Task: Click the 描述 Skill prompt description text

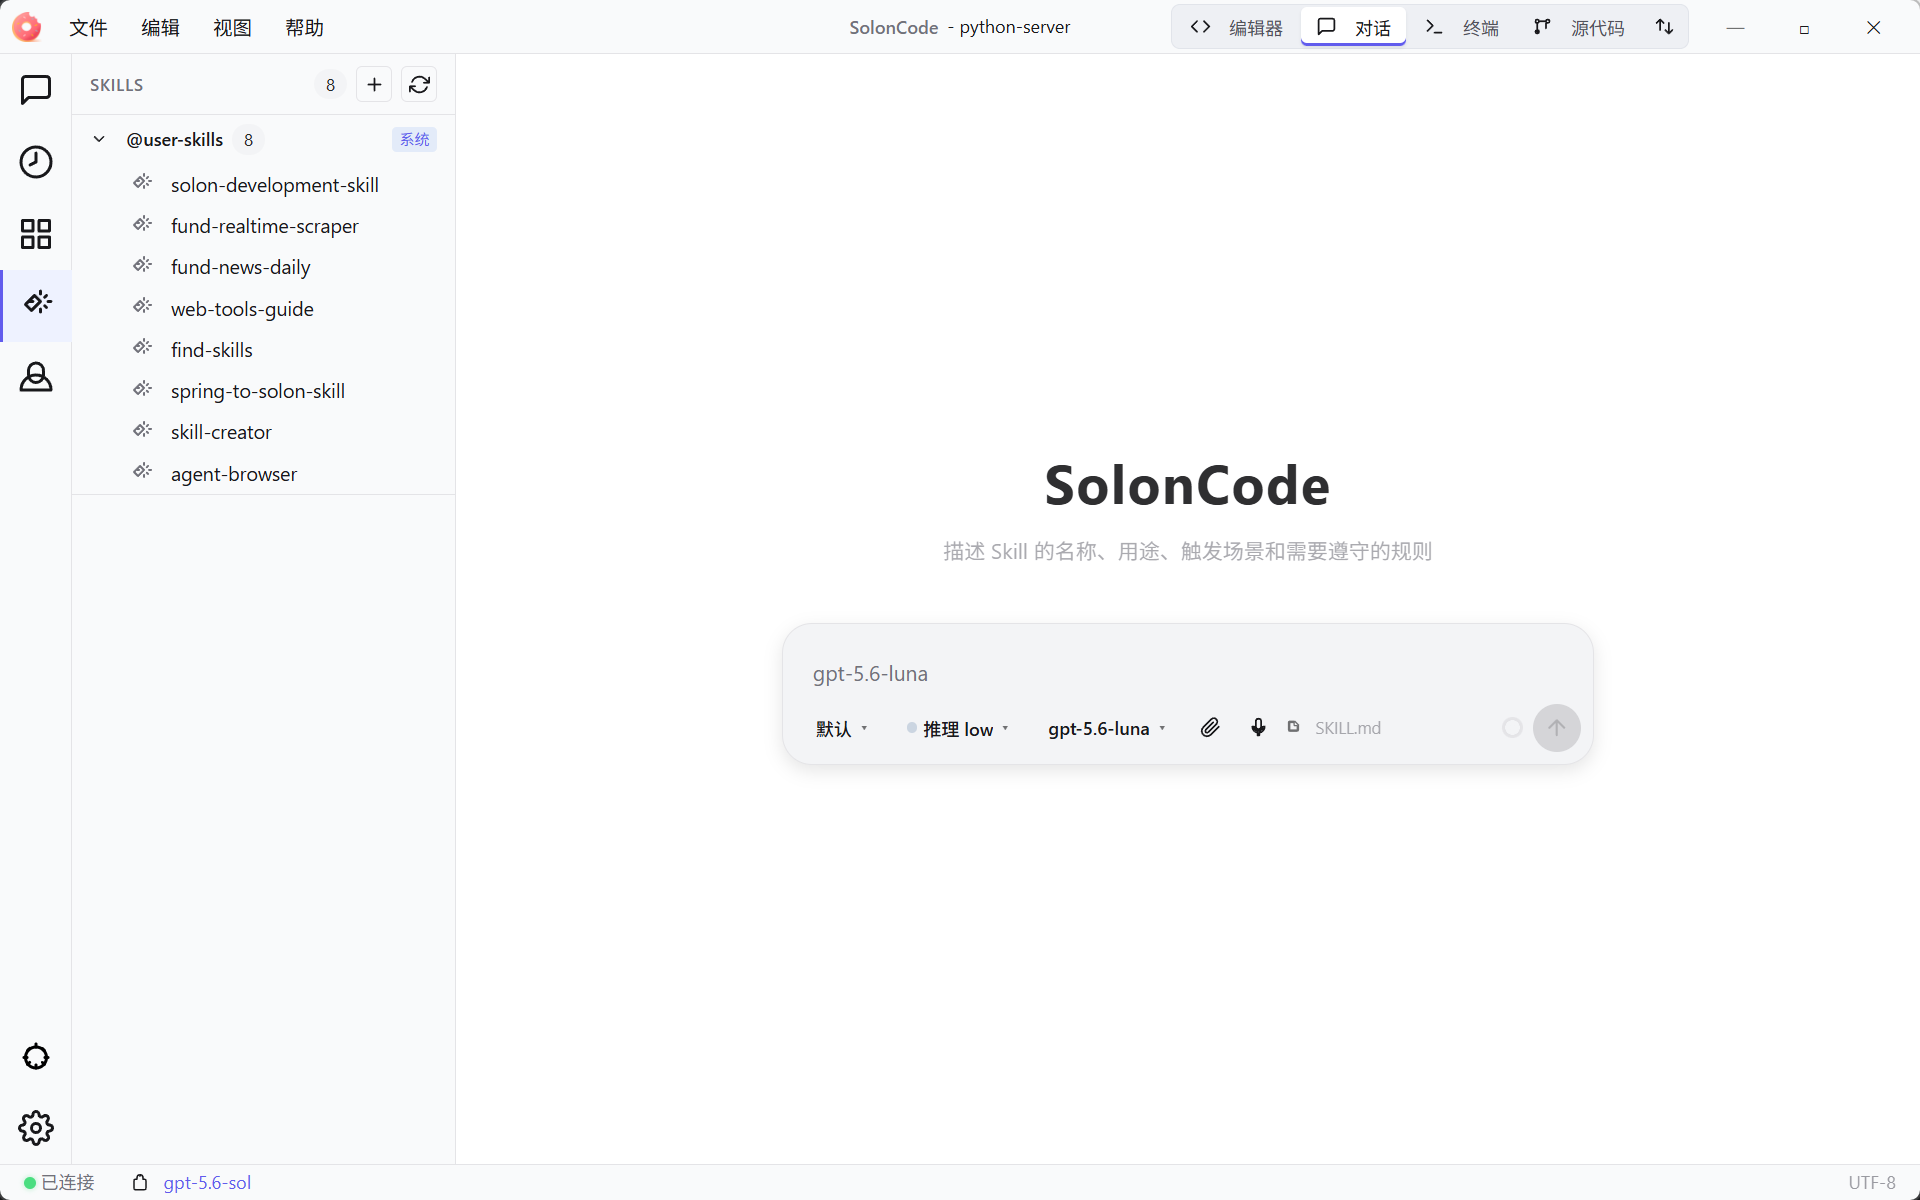Action: coord(1187,551)
